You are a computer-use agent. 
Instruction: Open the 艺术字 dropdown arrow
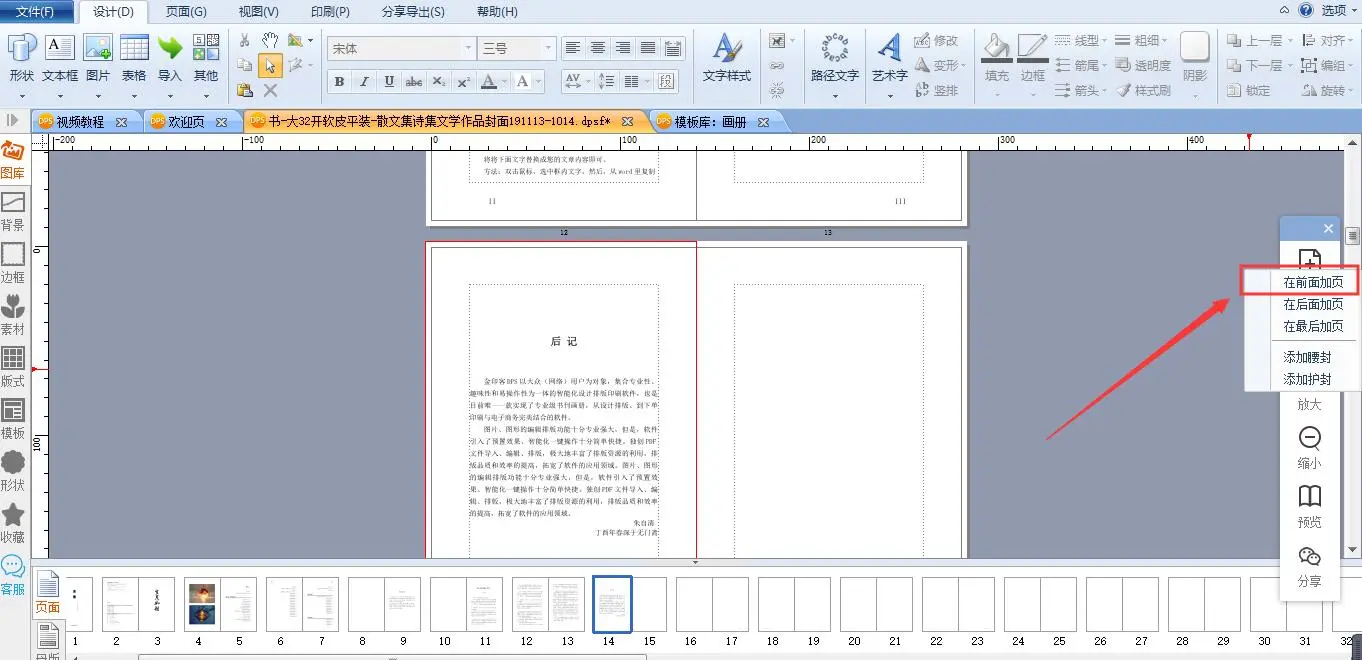(890, 96)
